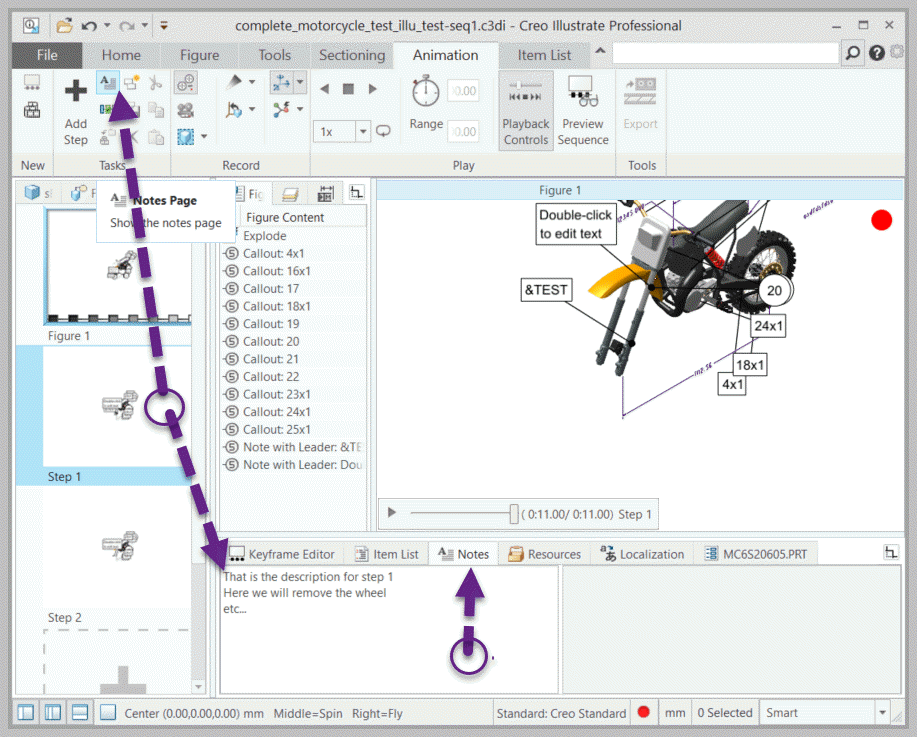Image resolution: width=917 pixels, height=737 pixels.
Task: Toggle the first layout button in status bar
Action: click(x=26, y=712)
